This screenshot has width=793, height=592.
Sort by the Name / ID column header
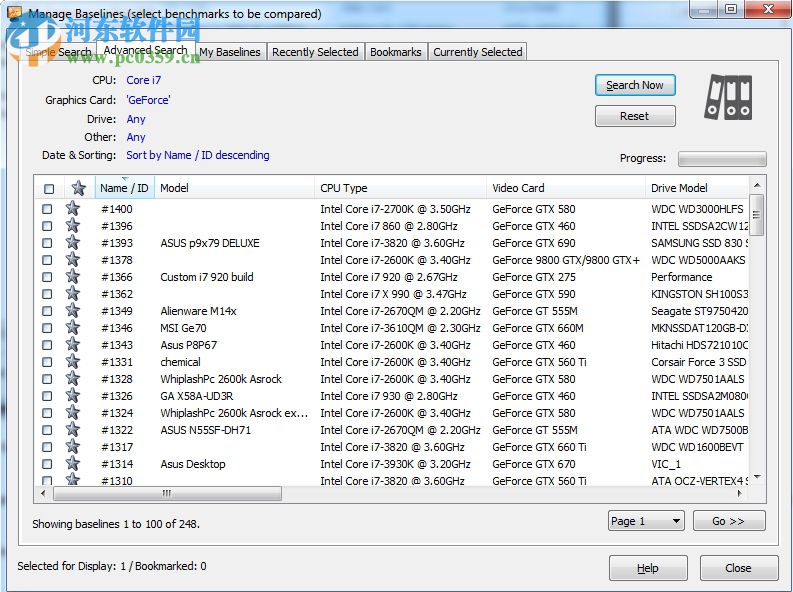pyautogui.click(x=124, y=188)
